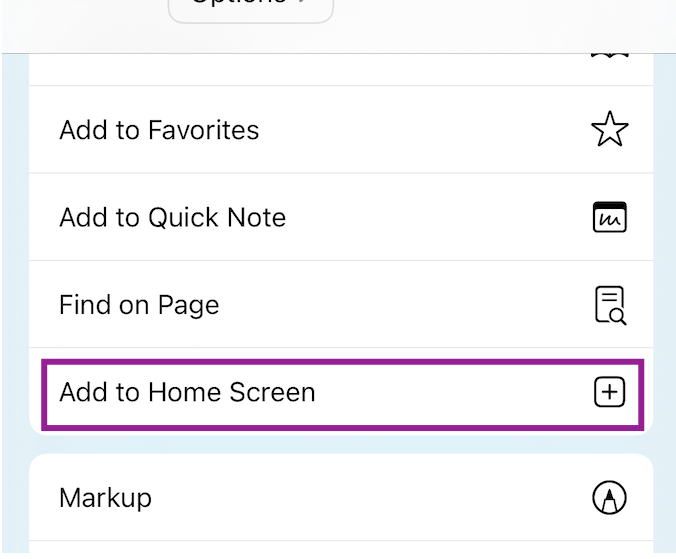Click the Find on Page magnifier document icon
This screenshot has width=676, height=559.
tap(609, 305)
